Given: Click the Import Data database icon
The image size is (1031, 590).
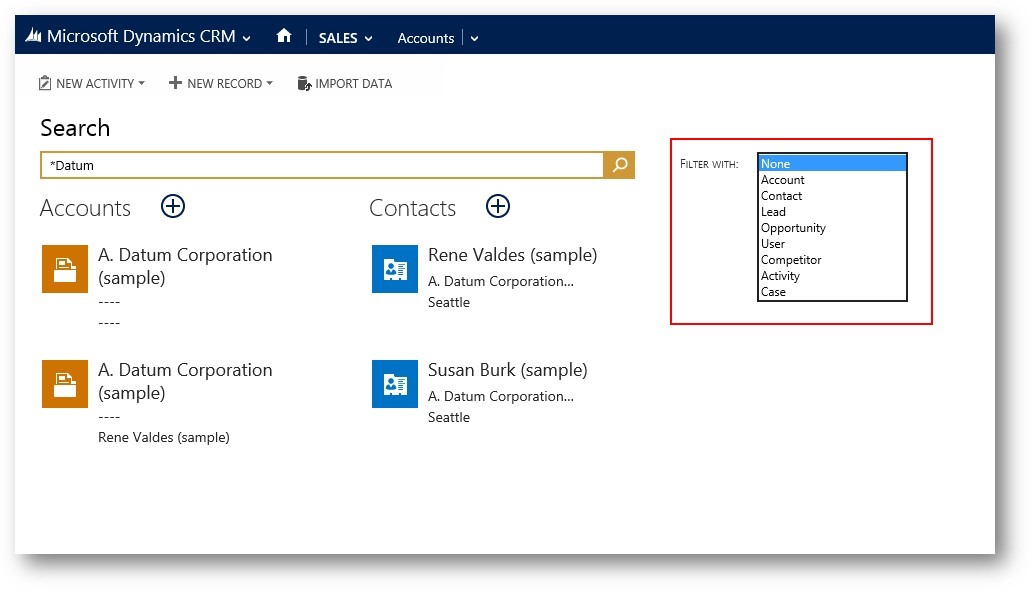Looking at the screenshot, I should pos(304,83).
